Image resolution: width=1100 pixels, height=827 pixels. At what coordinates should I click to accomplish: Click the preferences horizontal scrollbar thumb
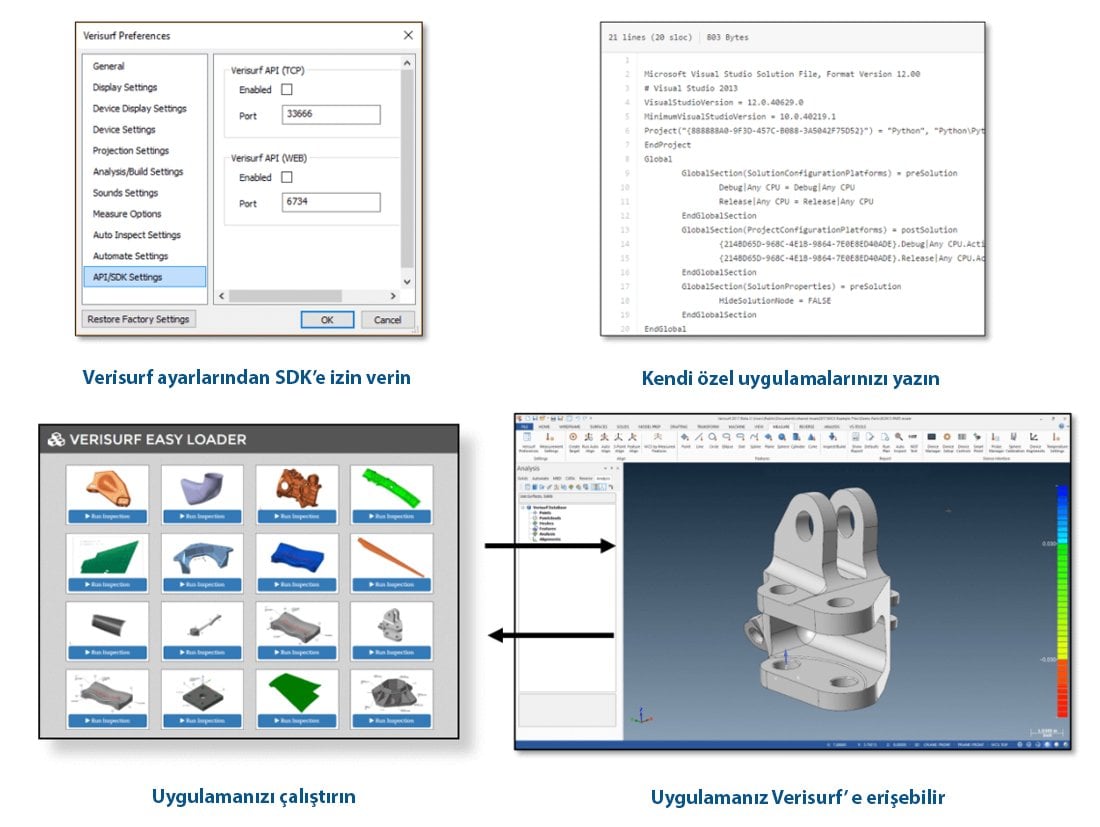click(285, 296)
